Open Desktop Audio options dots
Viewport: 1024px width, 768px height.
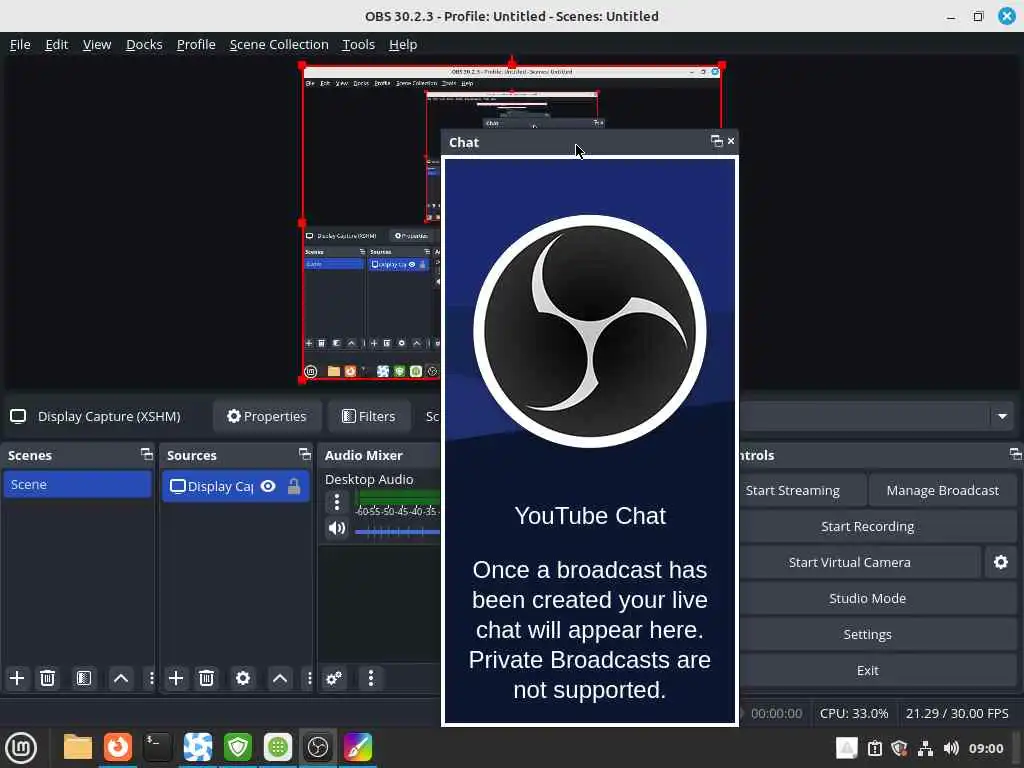337,502
